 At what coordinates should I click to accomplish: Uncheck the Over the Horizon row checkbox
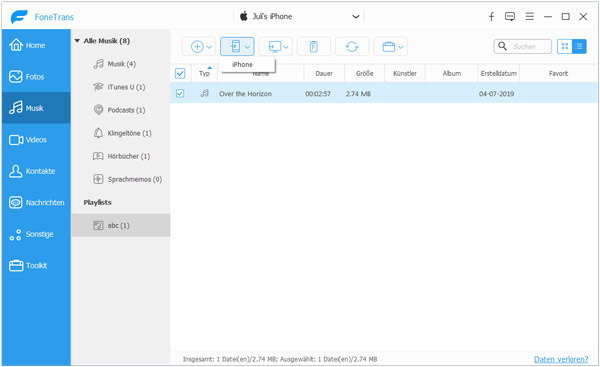tap(180, 93)
